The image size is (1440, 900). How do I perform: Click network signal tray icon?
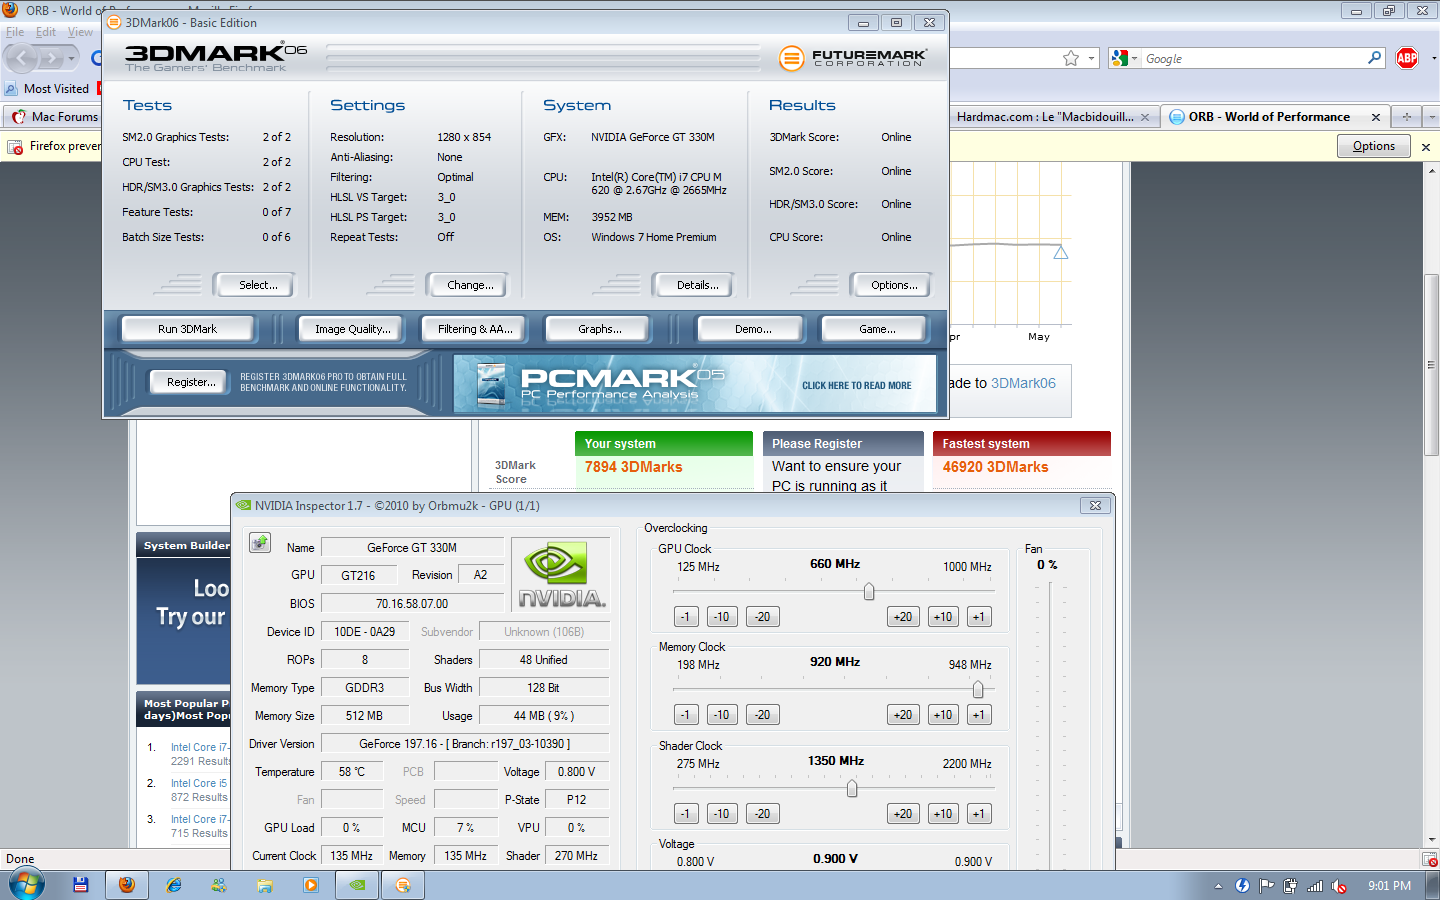(1315, 886)
